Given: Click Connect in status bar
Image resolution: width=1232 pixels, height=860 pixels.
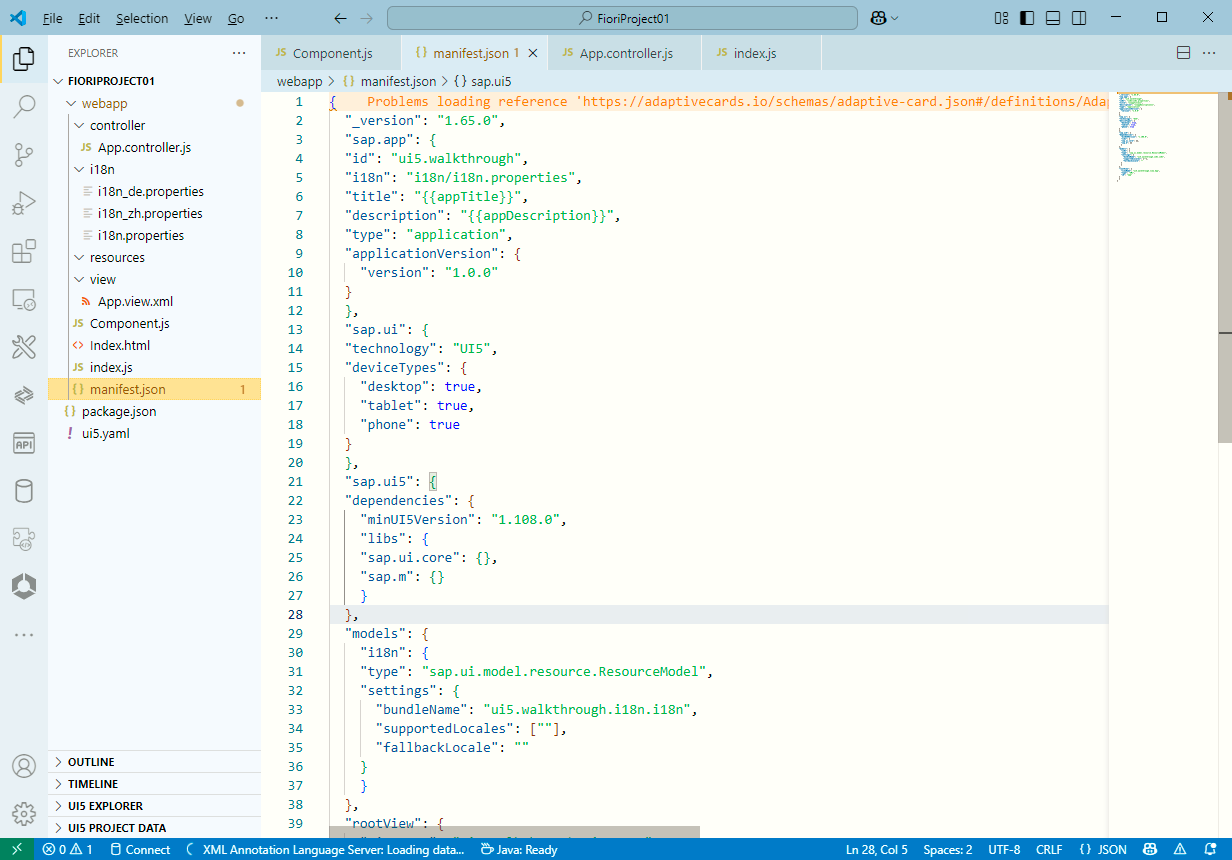Looking at the screenshot, I should click(141, 849).
